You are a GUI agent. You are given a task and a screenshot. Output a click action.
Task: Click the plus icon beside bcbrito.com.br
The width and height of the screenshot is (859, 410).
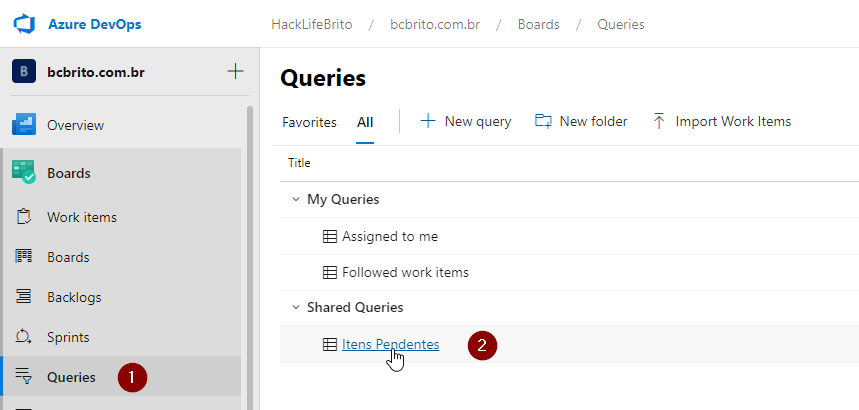pyautogui.click(x=235, y=71)
